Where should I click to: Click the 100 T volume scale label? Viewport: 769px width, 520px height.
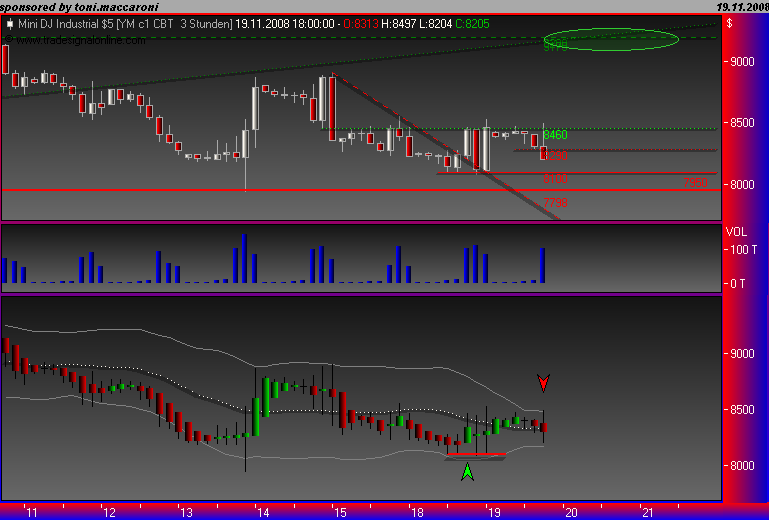coord(743,250)
